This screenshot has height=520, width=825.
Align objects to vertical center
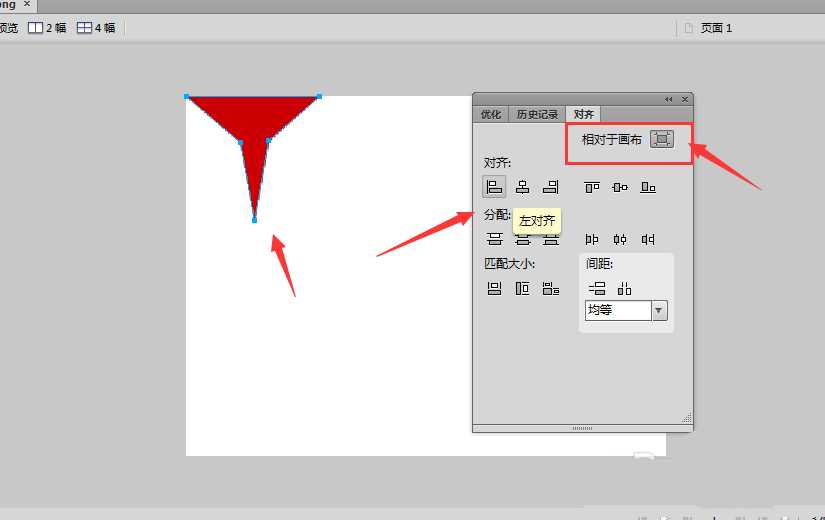coord(620,187)
